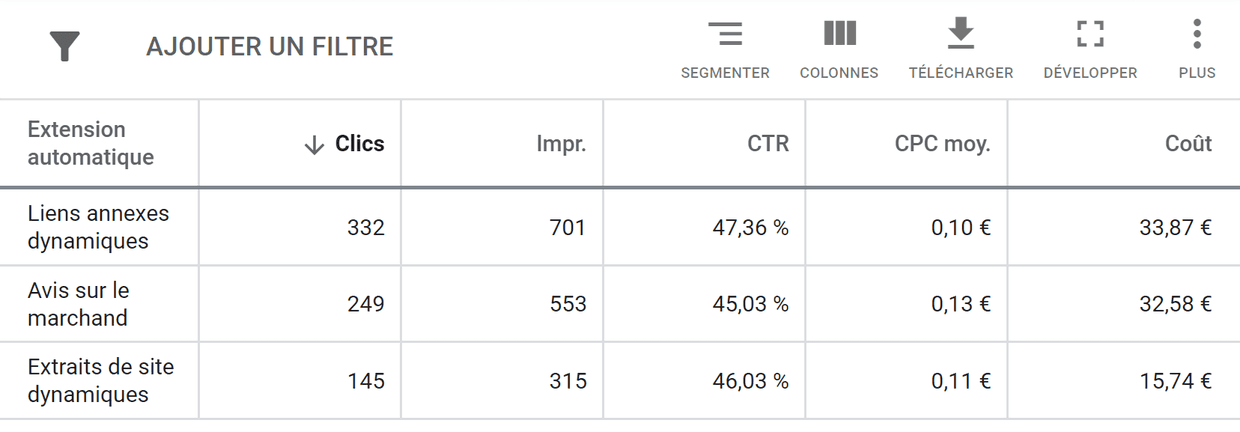Click the funnel filter icon
The image size is (1240, 432).
65,46
